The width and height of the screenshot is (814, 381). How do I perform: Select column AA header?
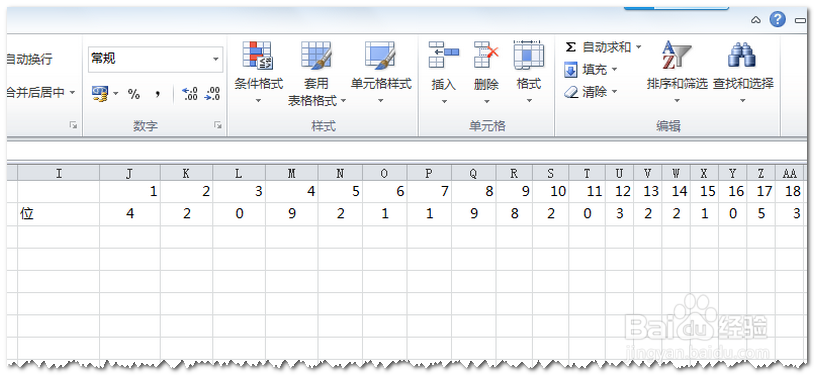click(789, 173)
